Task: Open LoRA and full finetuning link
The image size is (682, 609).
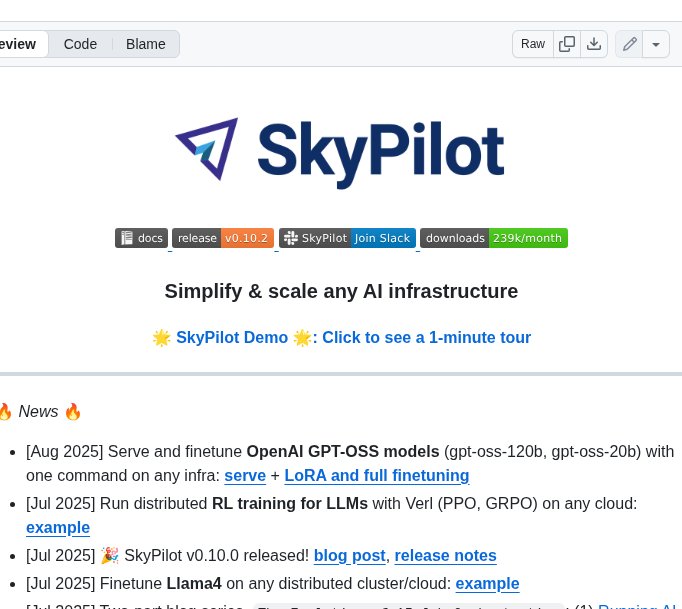Action: tap(376, 476)
